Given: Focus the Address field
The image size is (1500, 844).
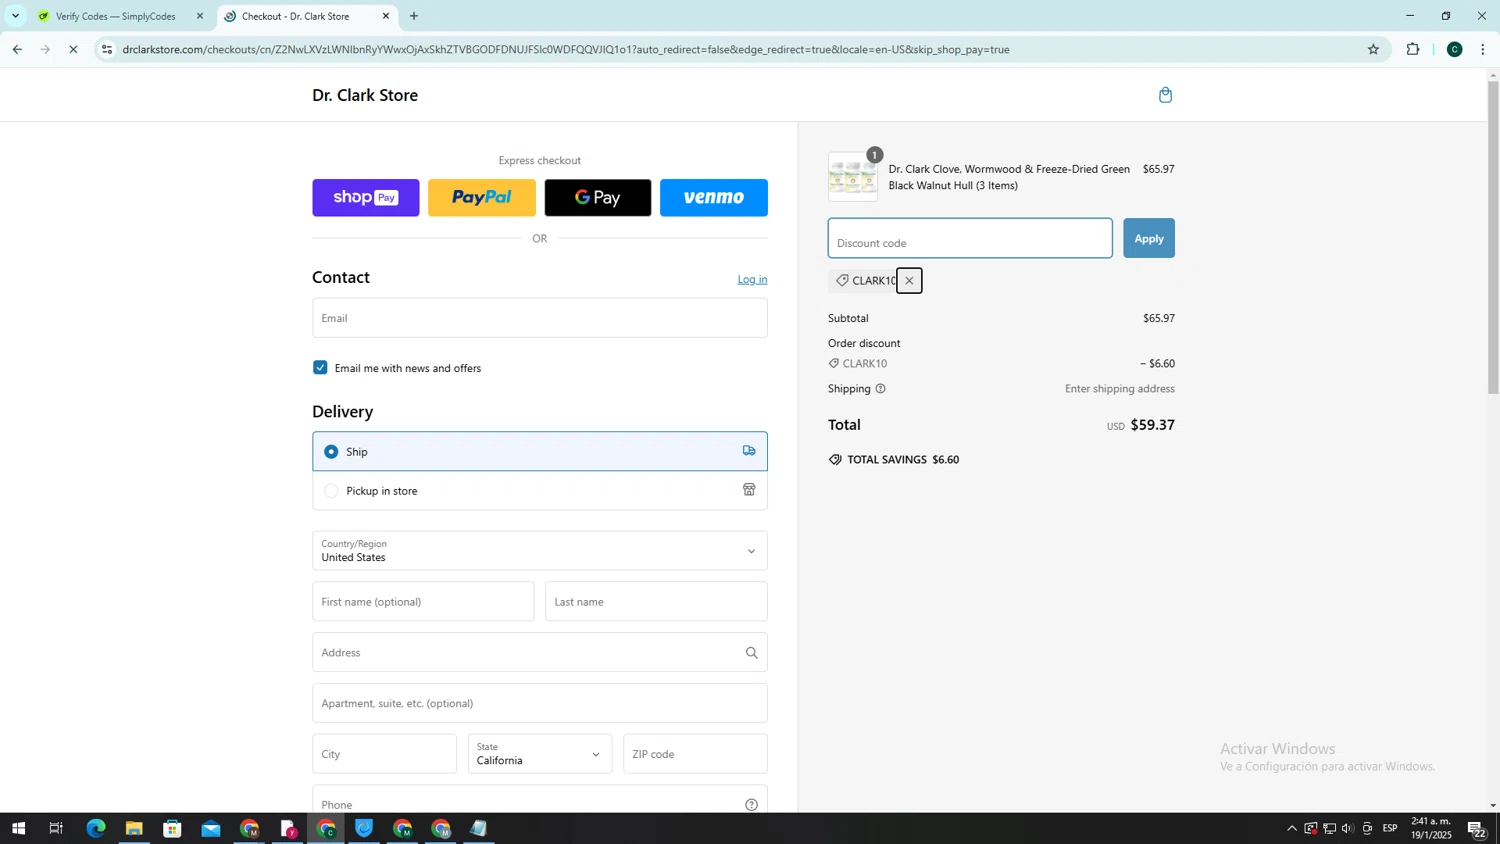Looking at the screenshot, I should coord(540,653).
